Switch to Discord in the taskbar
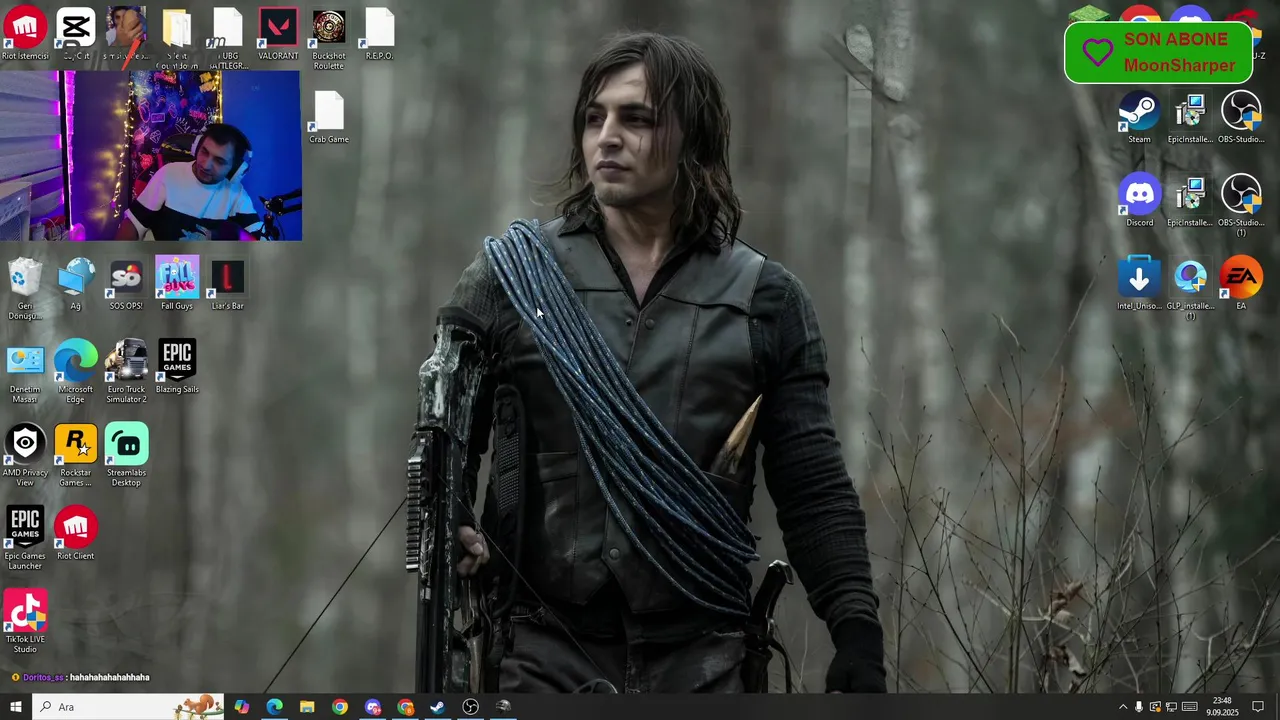 tap(373, 707)
